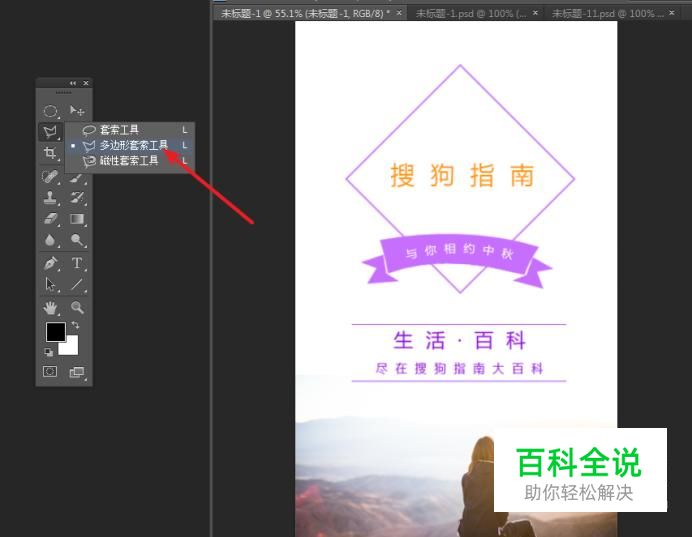
Task: Reset default foreground and background colors
Action: point(49,352)
